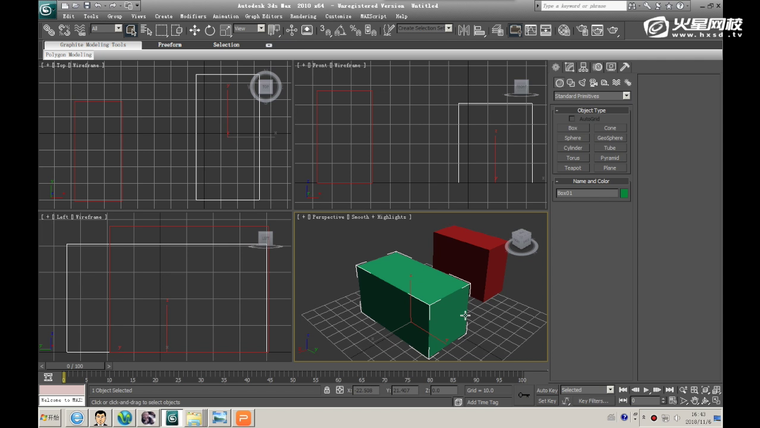The height and width of the screenshot is (428, 760).
Task: Click the perspective viewport ViewCube
Action: point(520,240)
